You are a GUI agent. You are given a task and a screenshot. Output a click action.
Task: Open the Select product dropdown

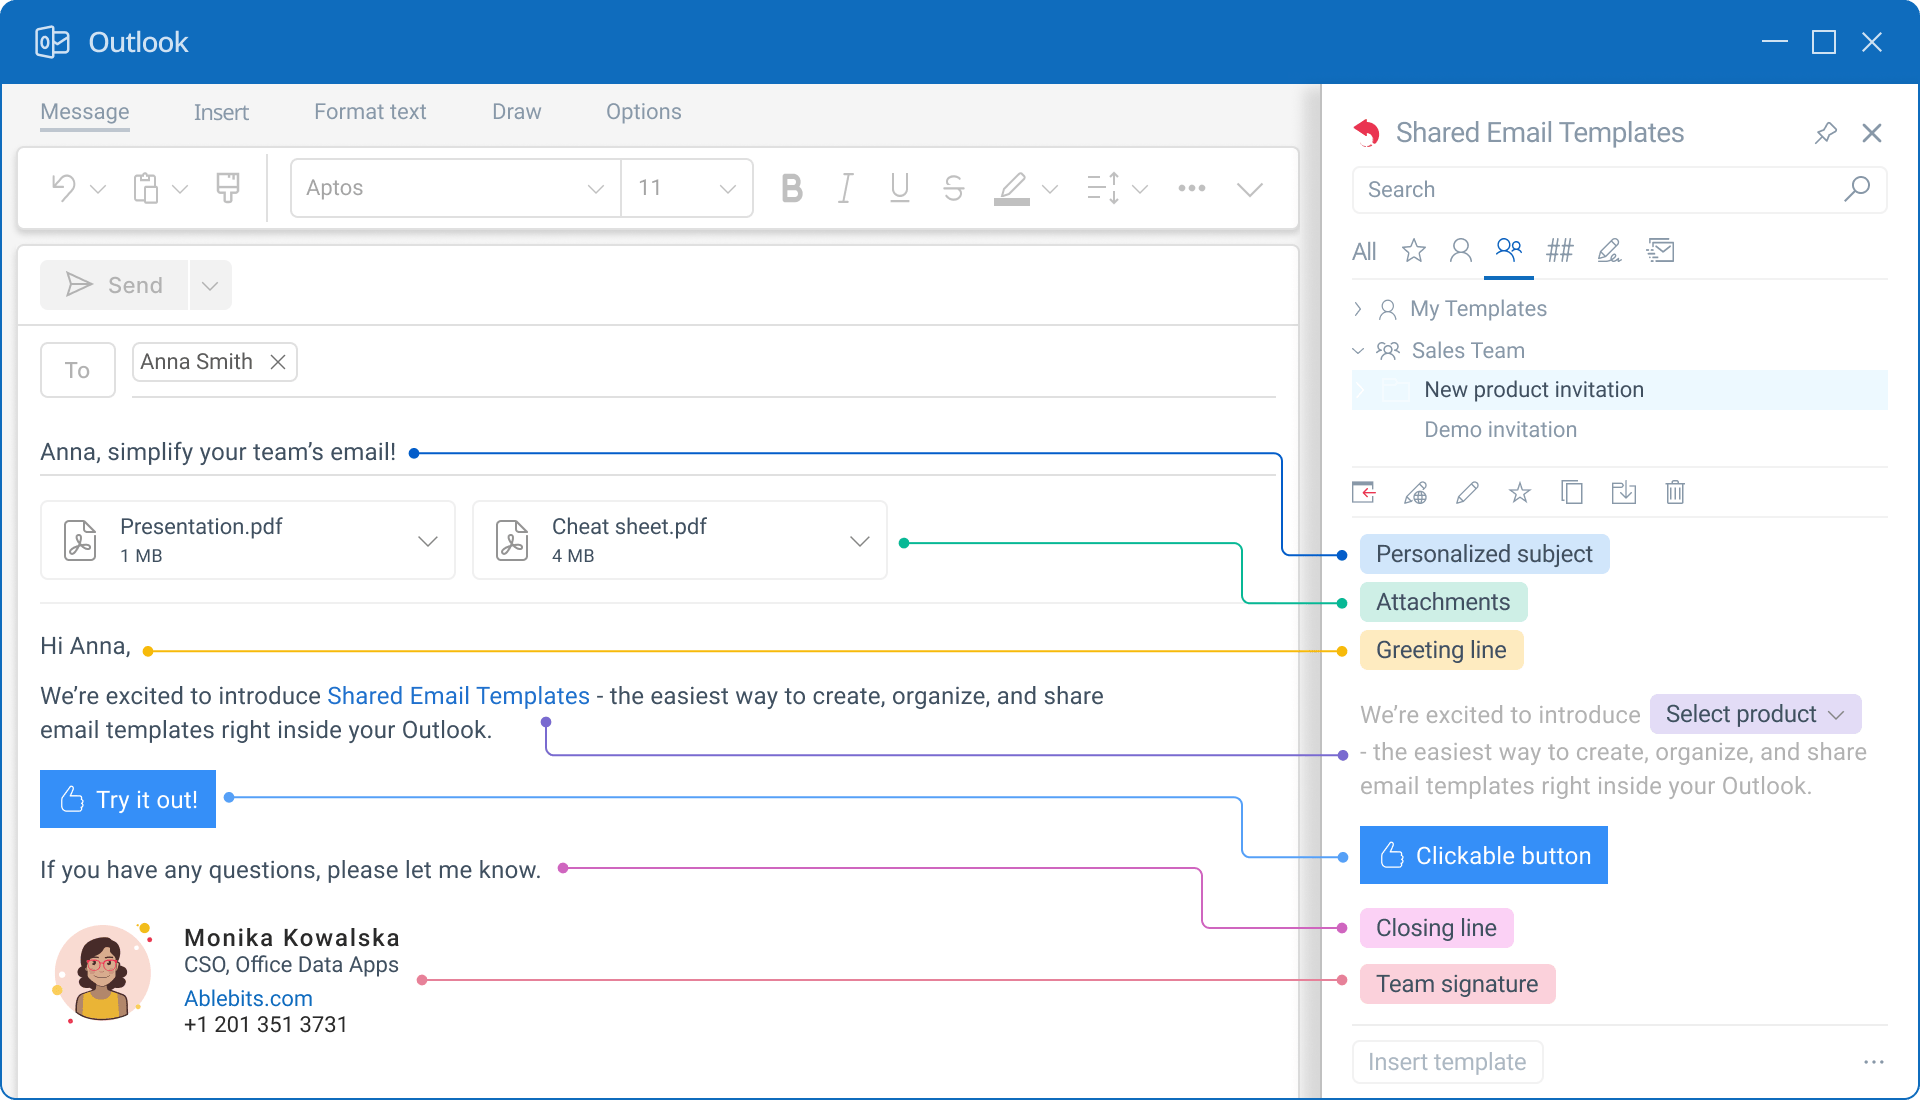[x=1756, y=714]
